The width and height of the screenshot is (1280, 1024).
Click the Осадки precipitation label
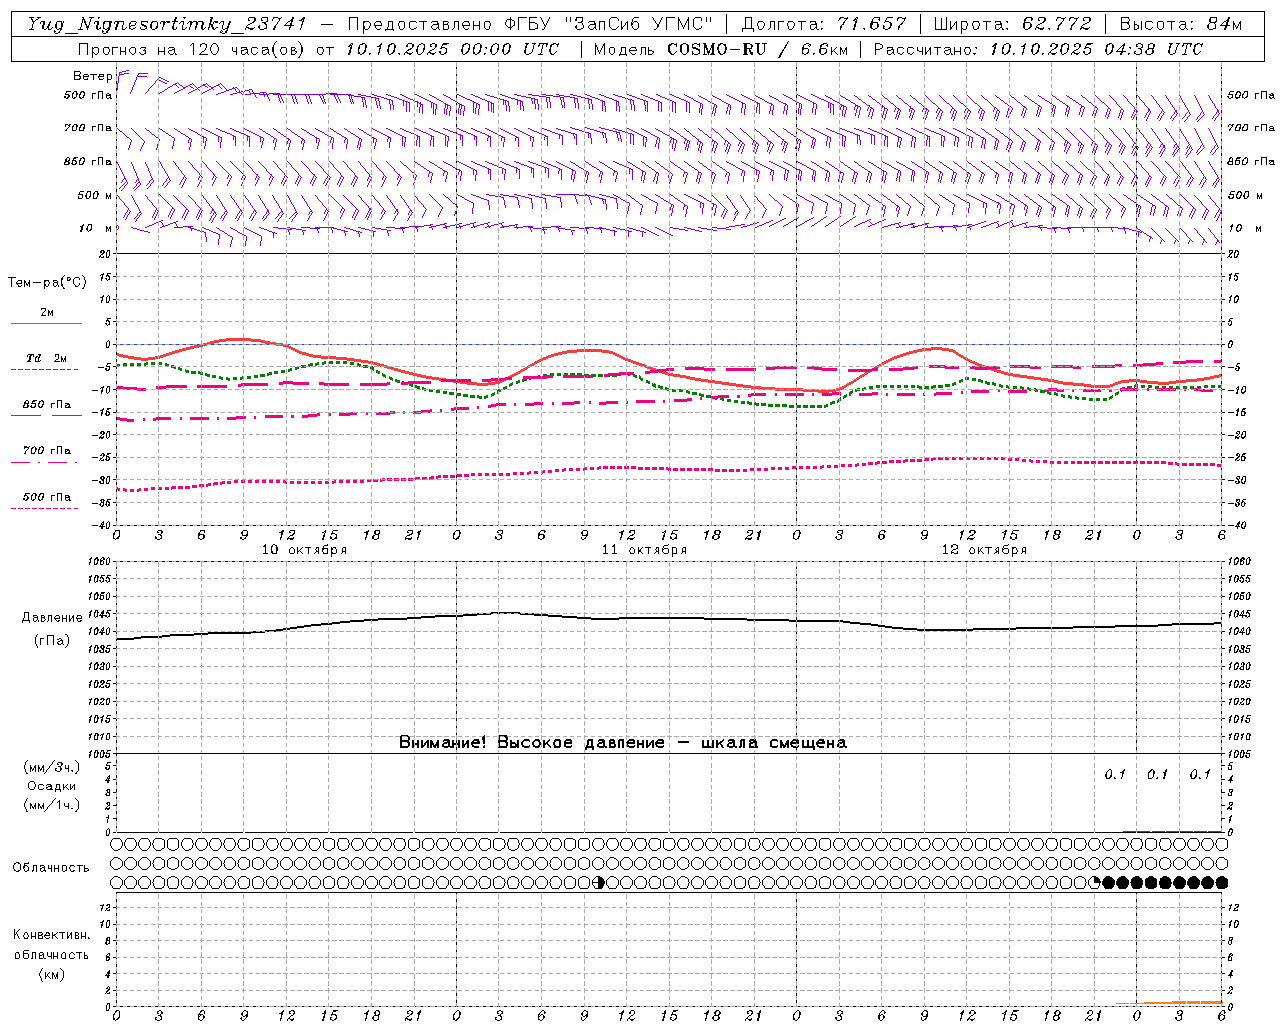(x=52, y=786)
